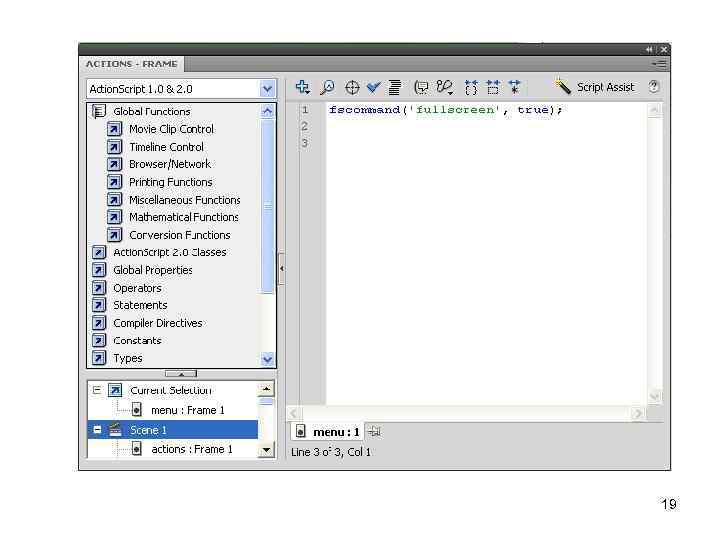The height and width of the screenshot is (540, 720).
Task: Add a new item to the script
Action: tap(303, 87)
